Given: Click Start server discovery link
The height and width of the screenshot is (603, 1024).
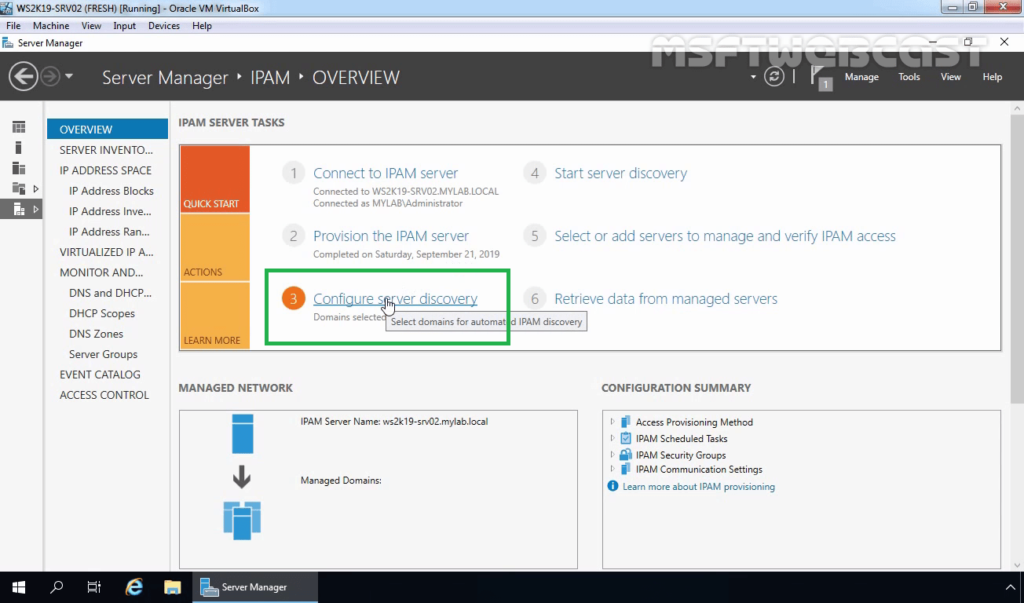Looking at the screenshot, I should 620,173.
